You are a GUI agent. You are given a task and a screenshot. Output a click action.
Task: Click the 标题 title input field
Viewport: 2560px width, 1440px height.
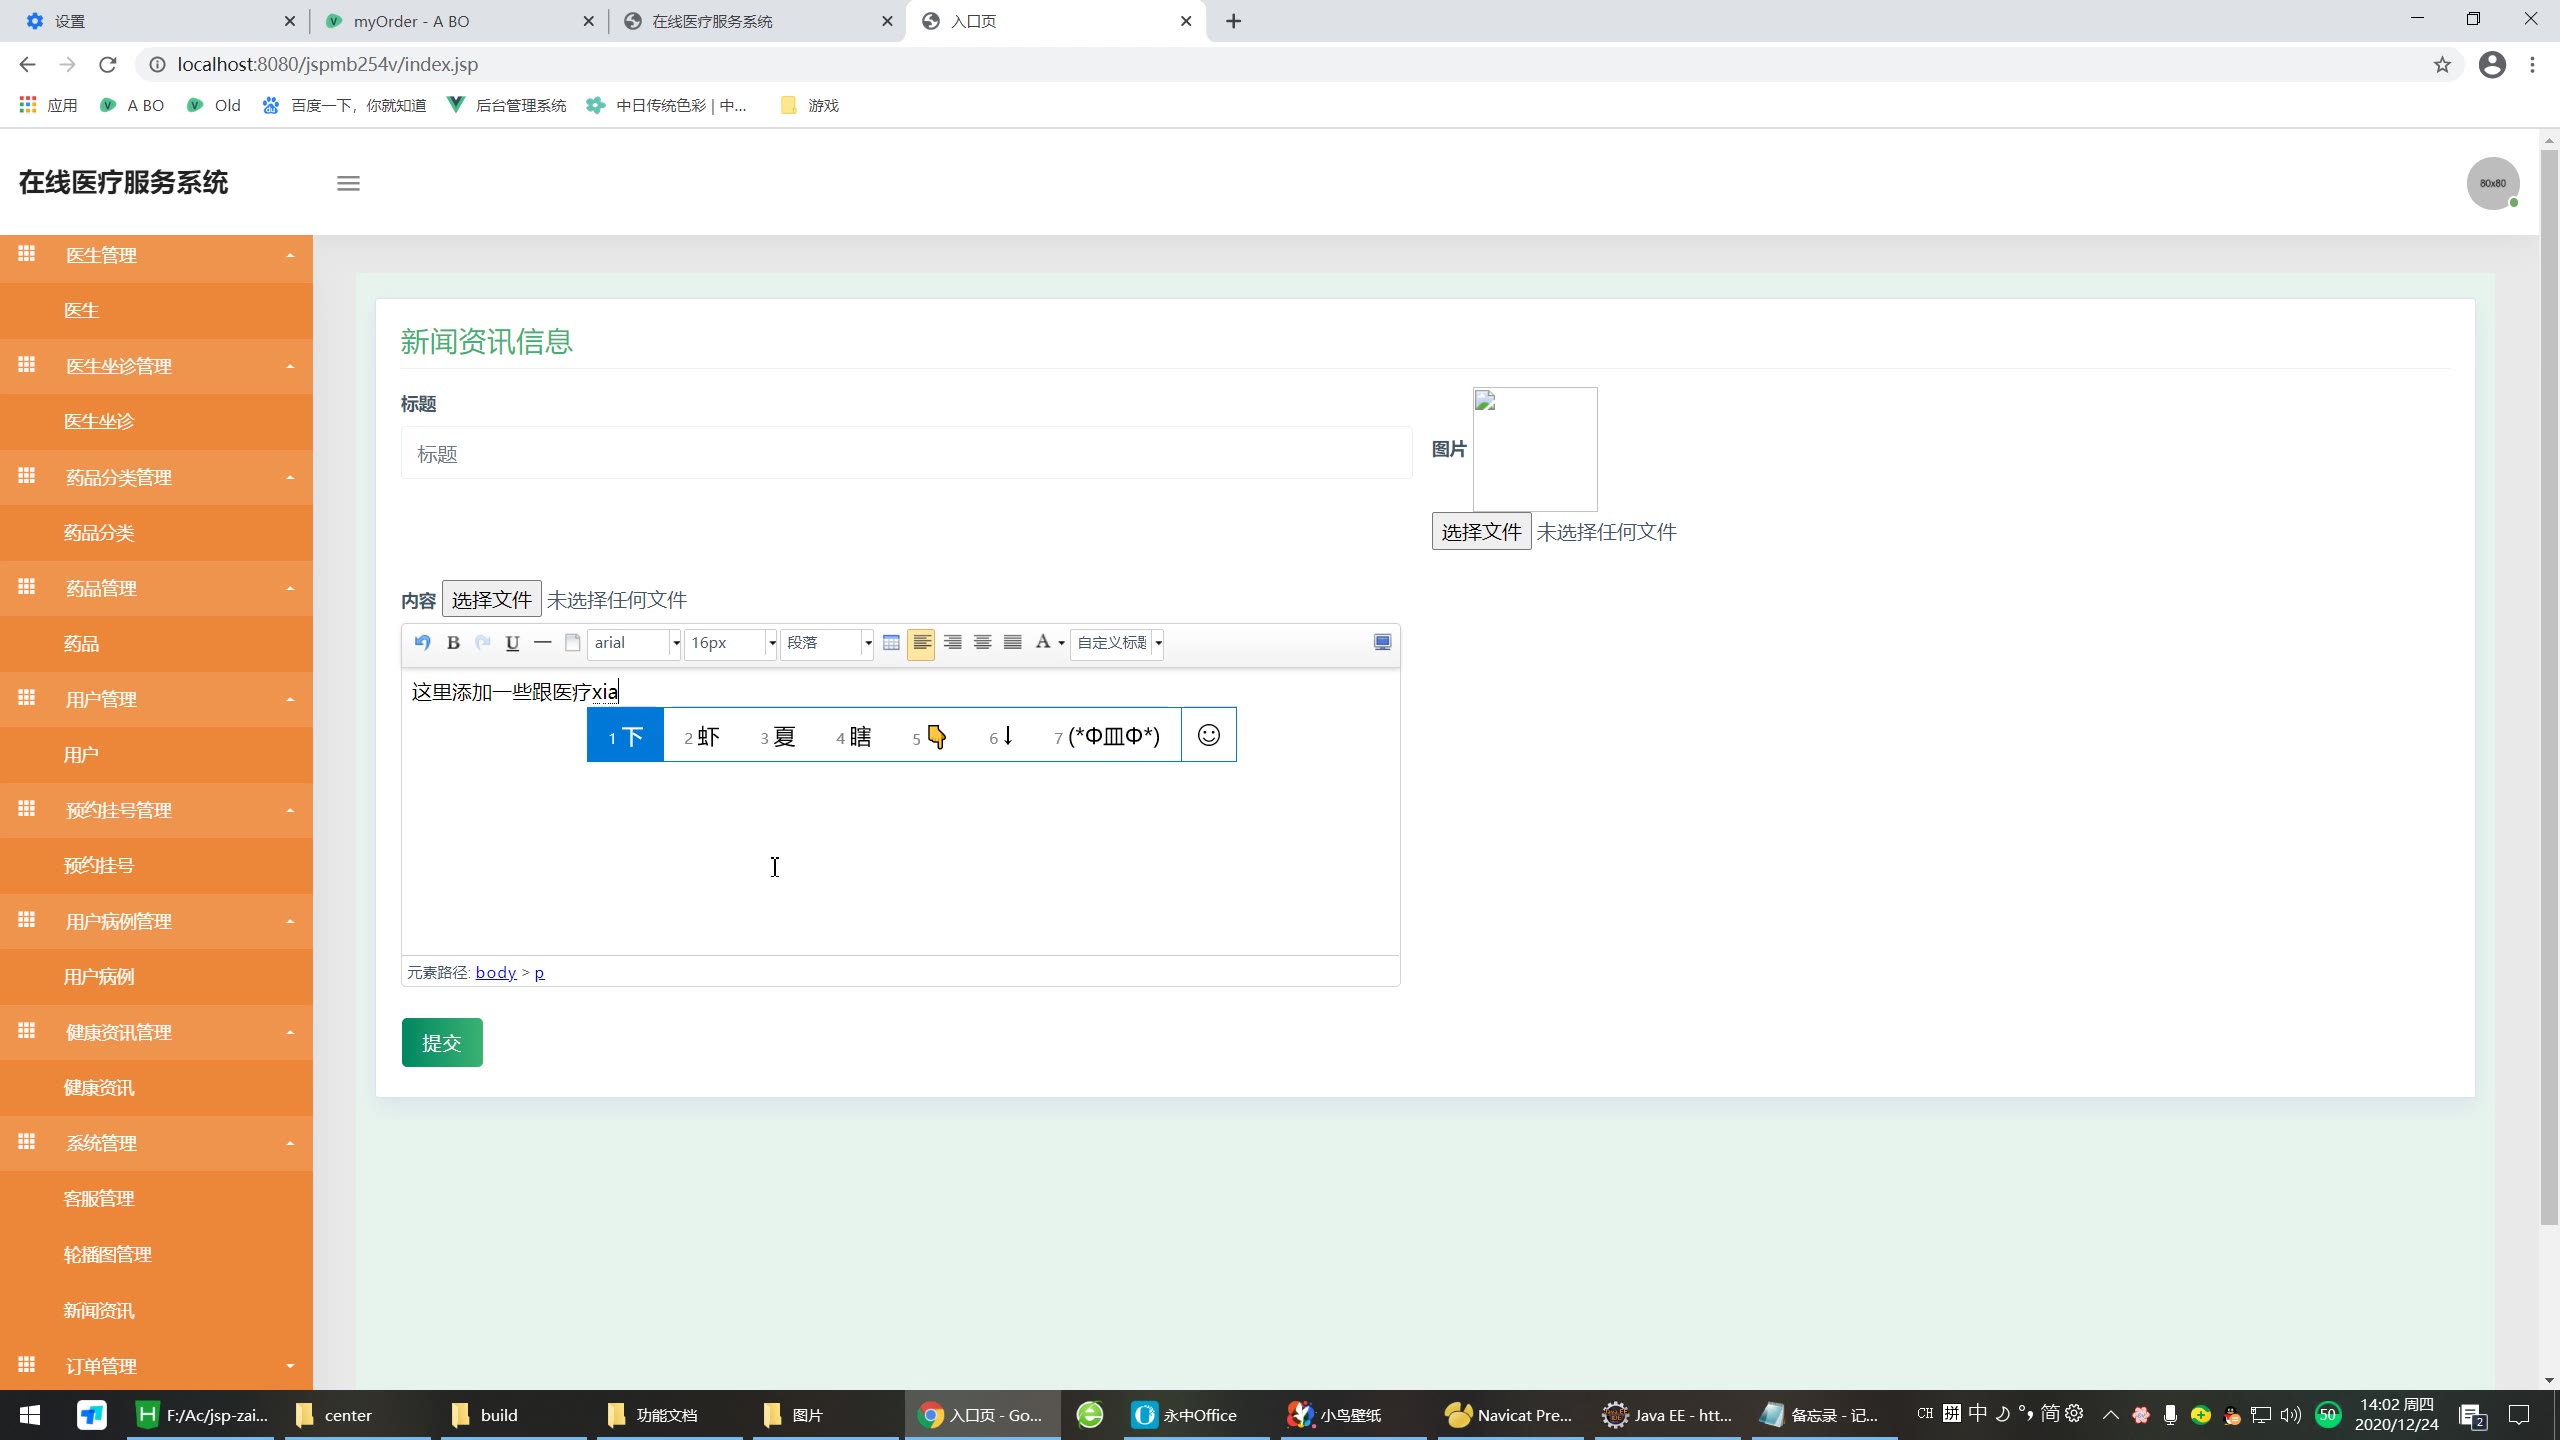coord(906,454)
